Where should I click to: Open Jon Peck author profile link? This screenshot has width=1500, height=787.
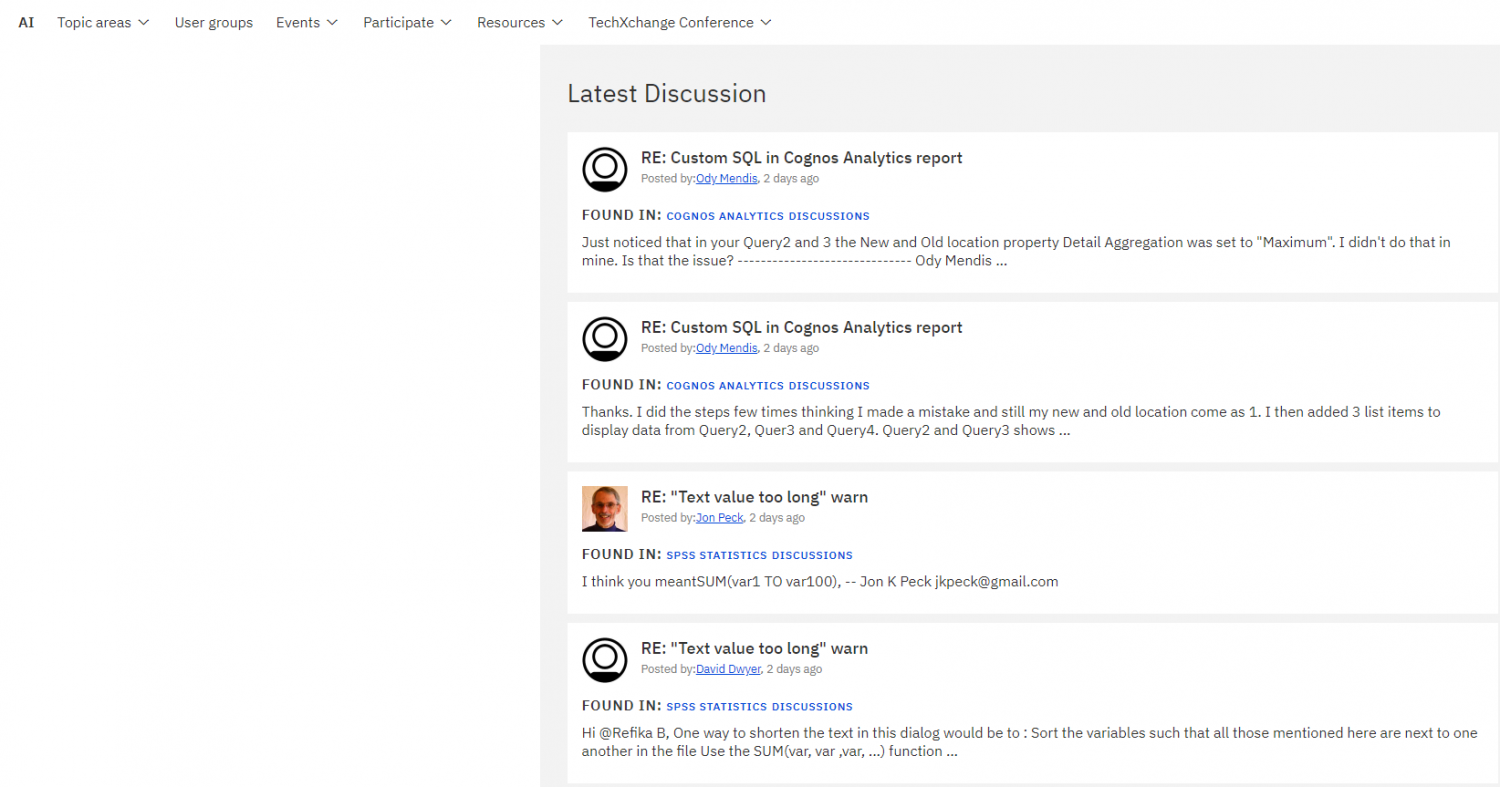coord(719,518)
